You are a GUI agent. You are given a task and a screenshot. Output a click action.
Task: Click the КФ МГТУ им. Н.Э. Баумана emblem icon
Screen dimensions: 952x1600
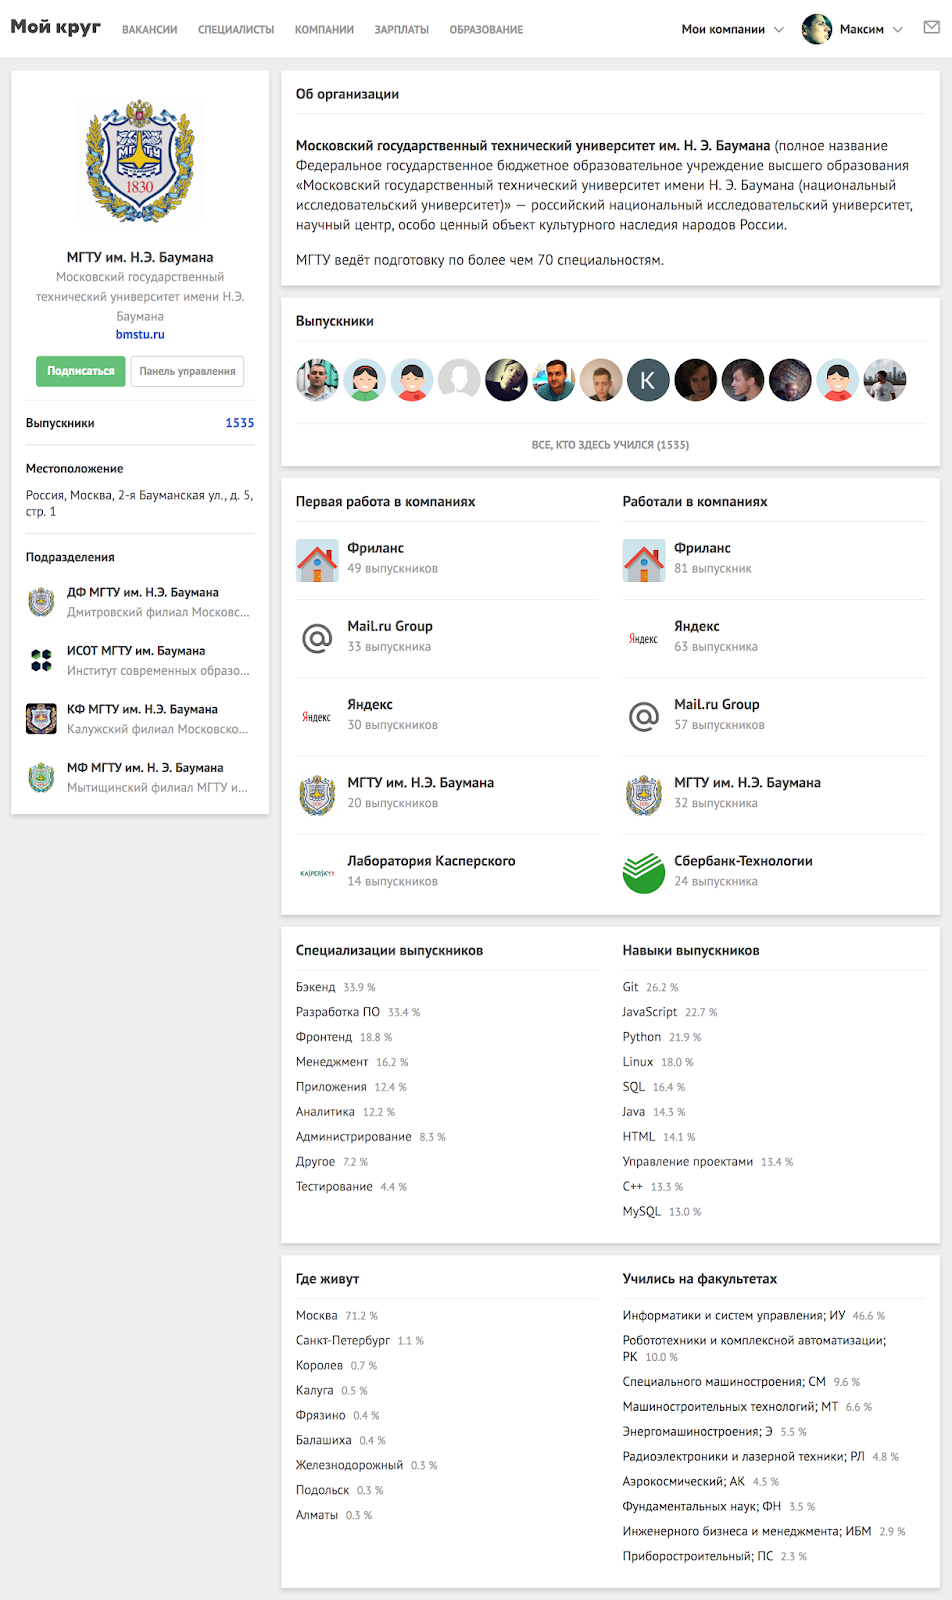[41, 718]
